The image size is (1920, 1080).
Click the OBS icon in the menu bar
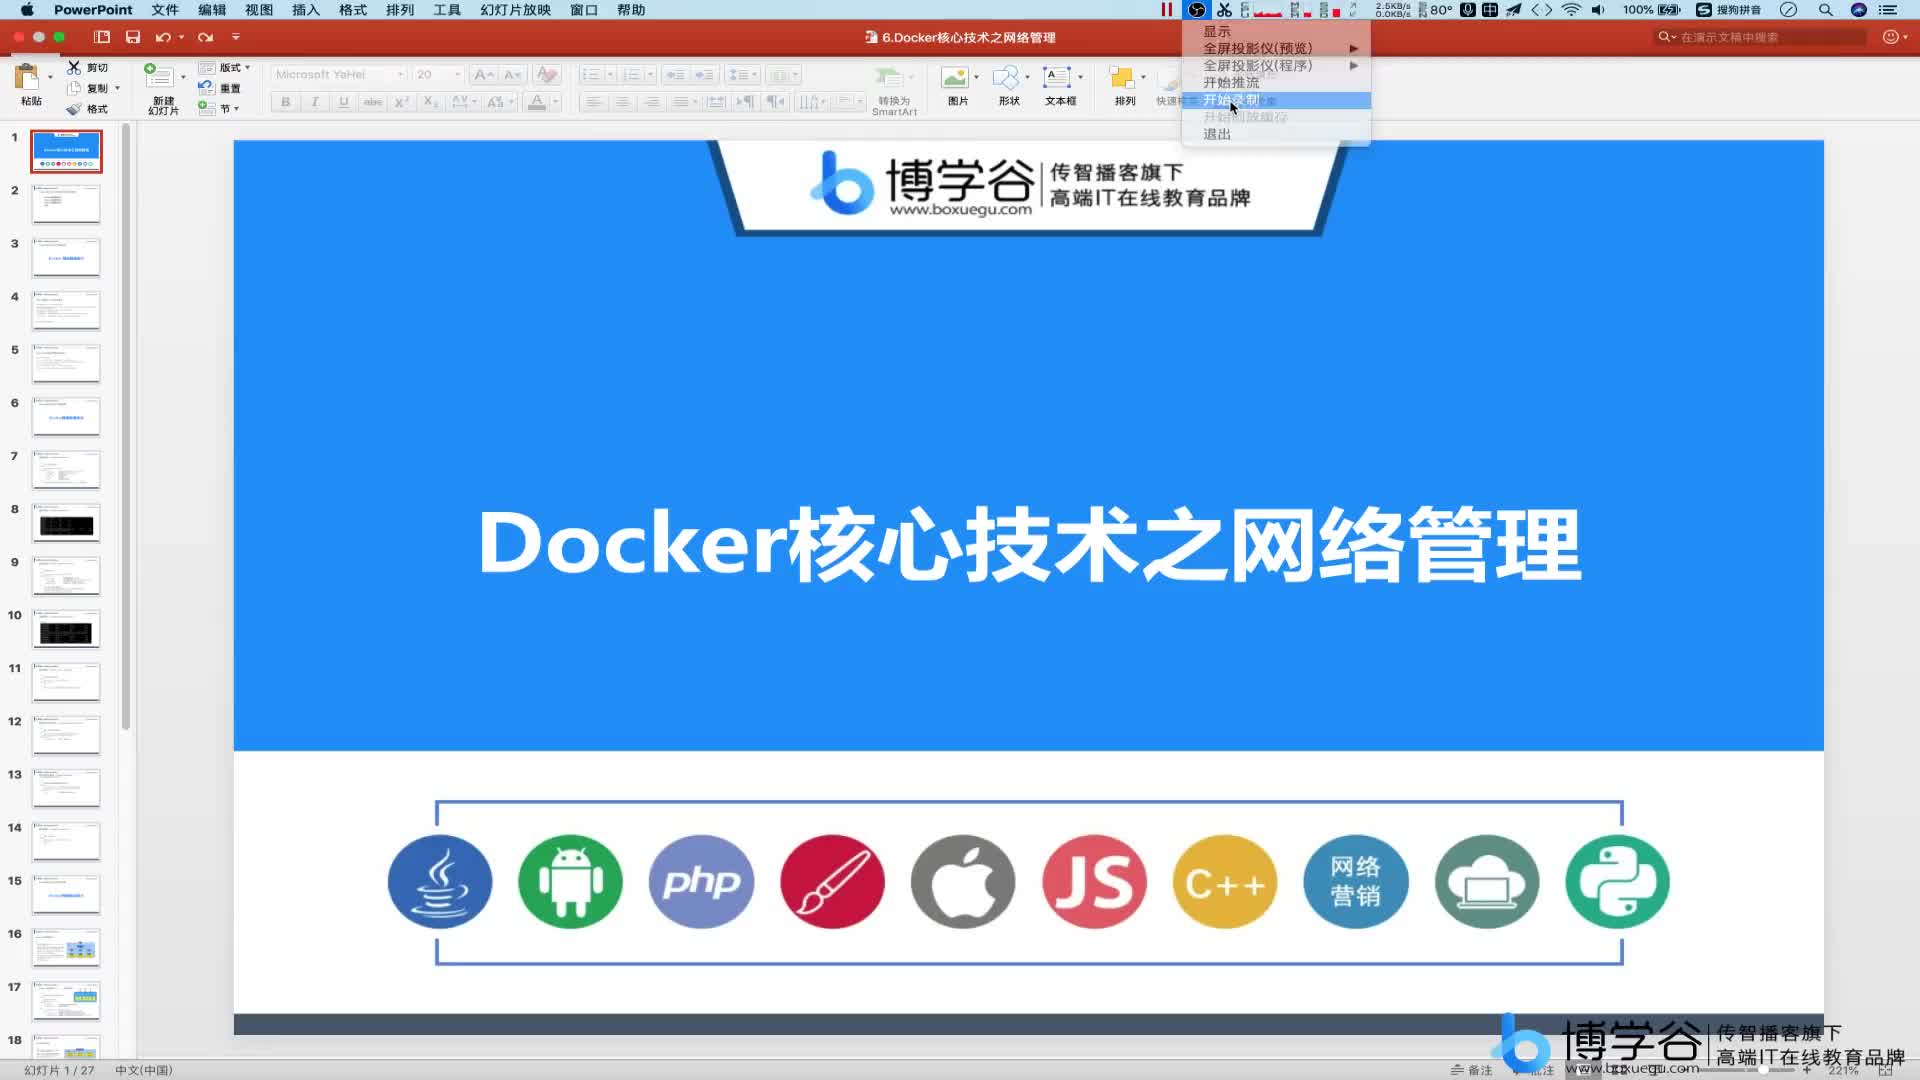tap(1197, 10)
